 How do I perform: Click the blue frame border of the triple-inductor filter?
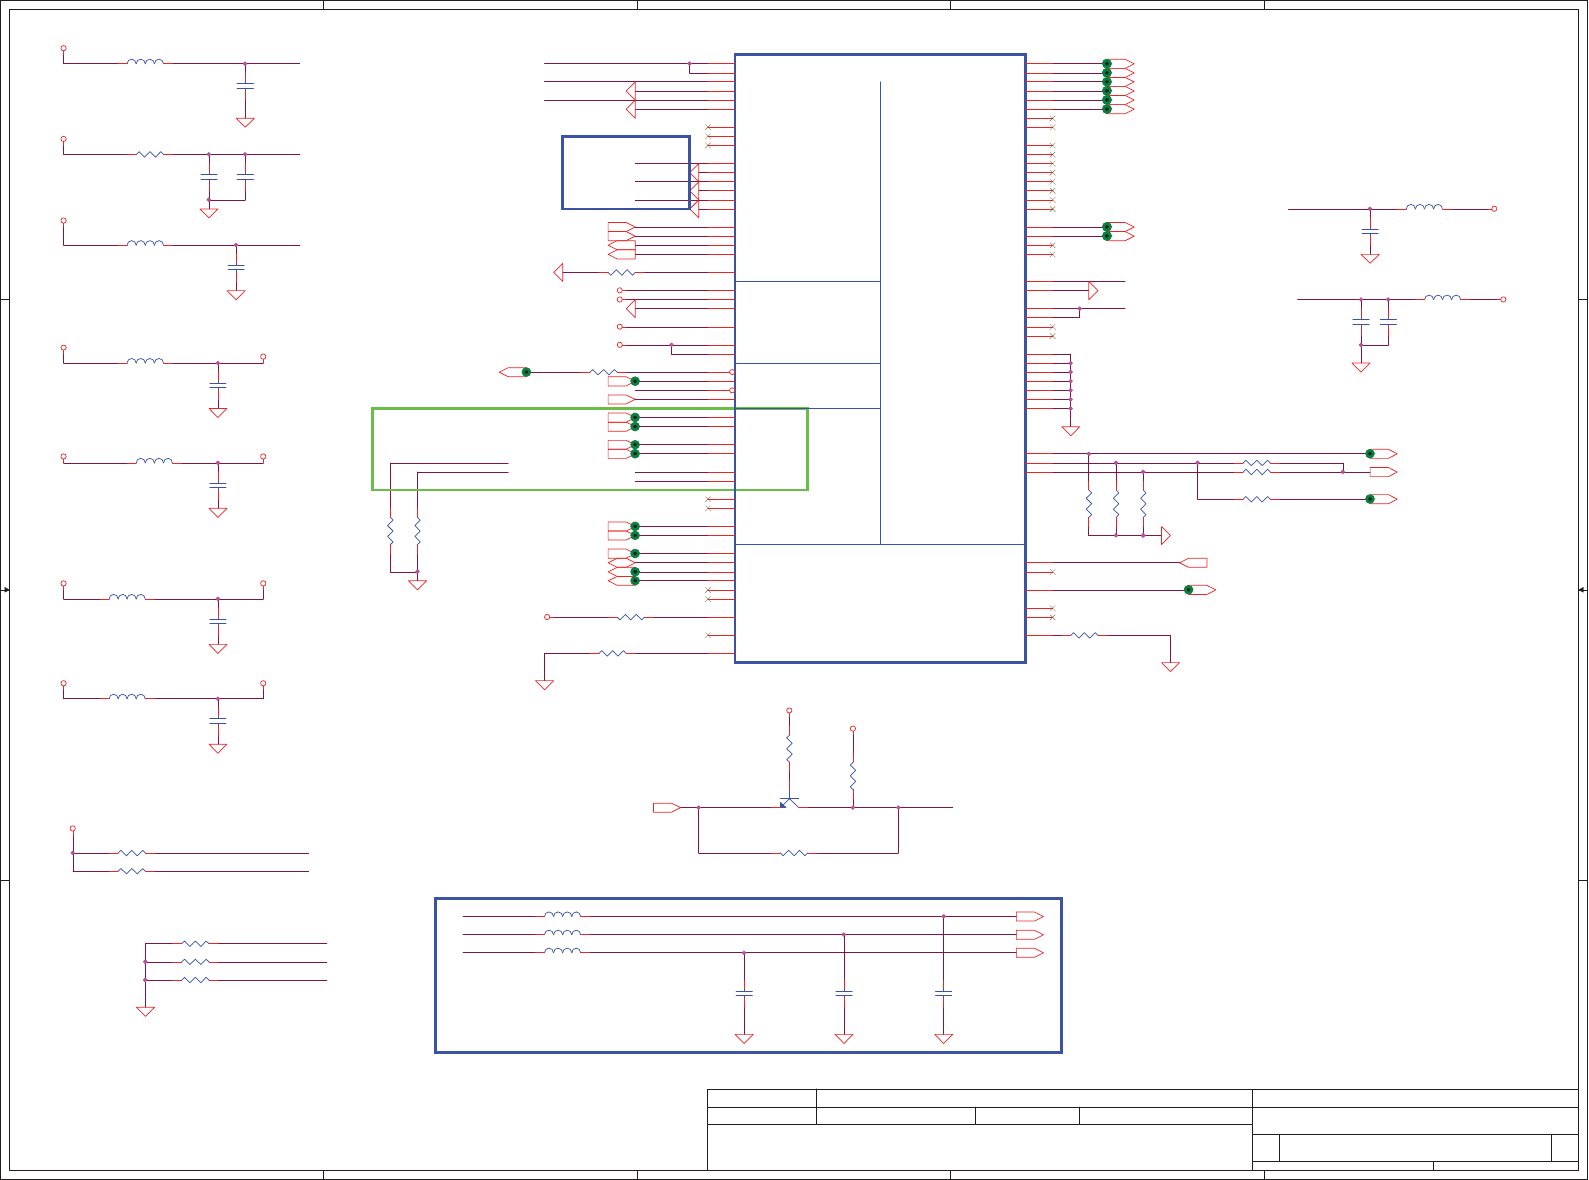pyautogui.click(x=748, y=899)
